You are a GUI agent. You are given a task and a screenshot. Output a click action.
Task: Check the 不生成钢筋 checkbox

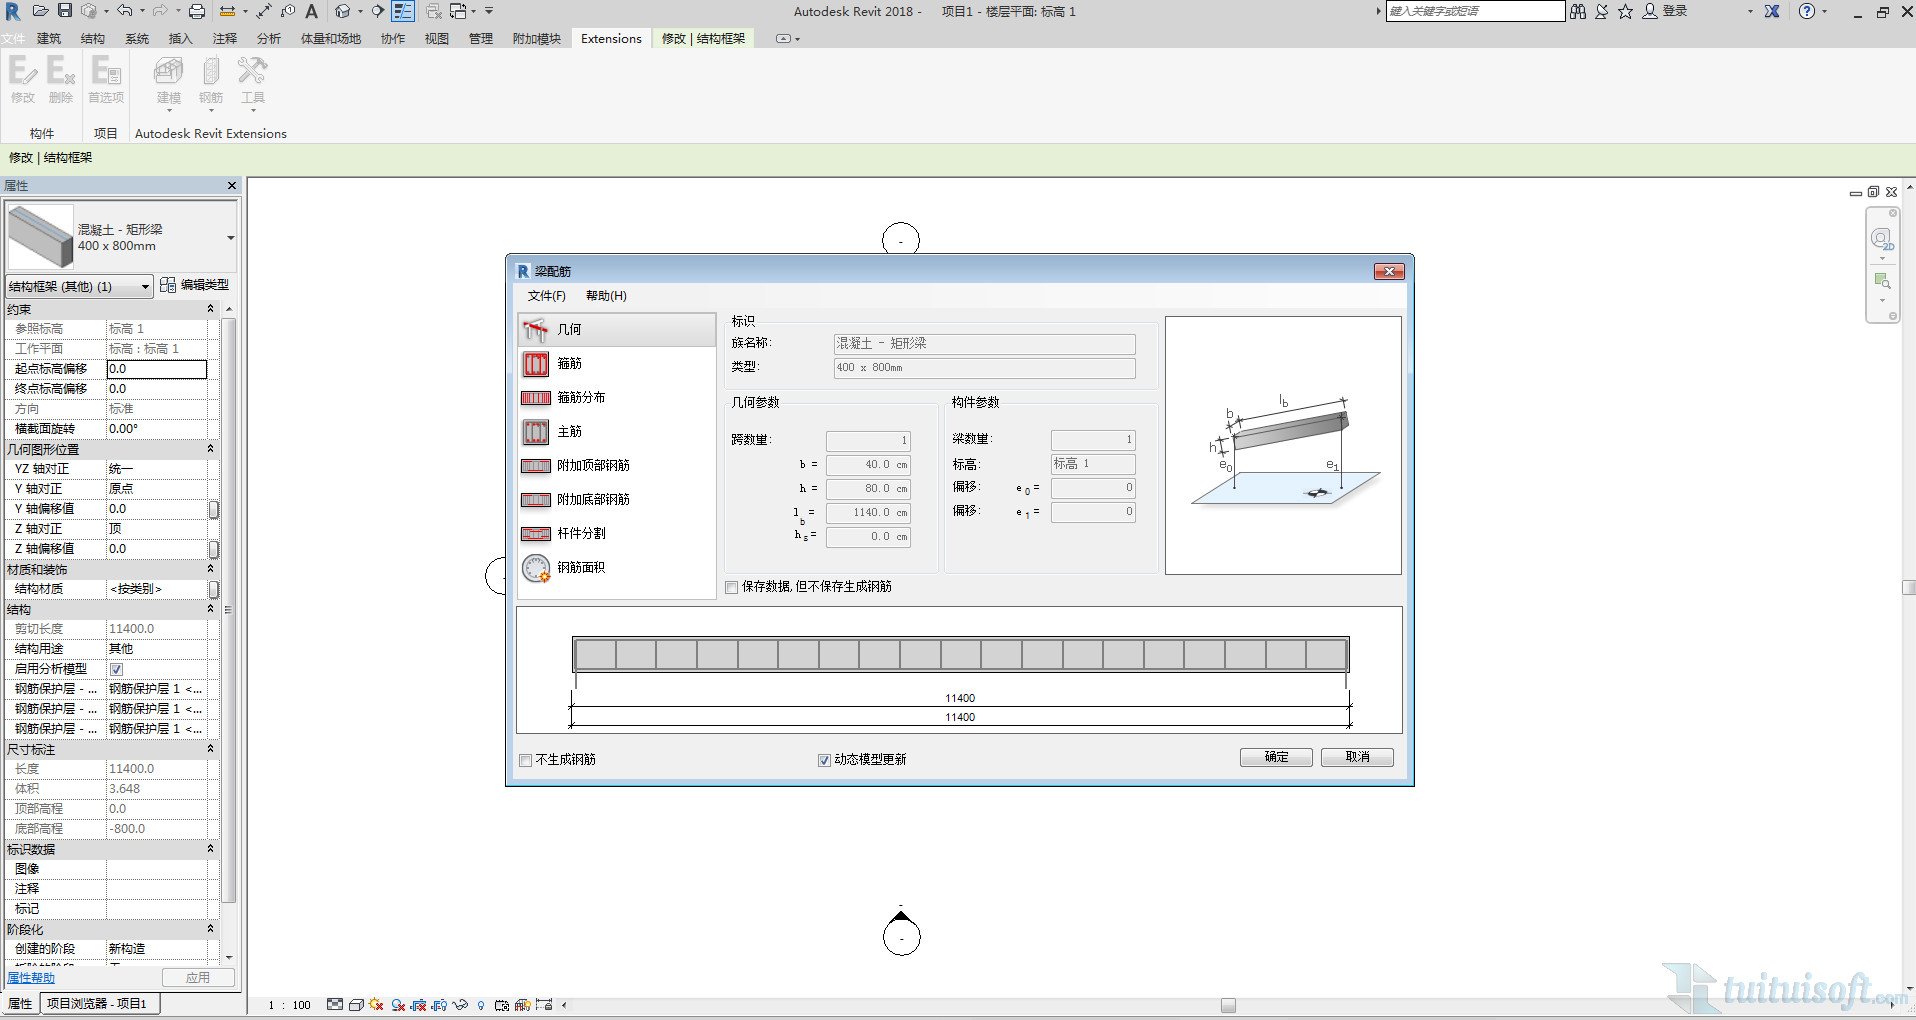coord(526,761)
